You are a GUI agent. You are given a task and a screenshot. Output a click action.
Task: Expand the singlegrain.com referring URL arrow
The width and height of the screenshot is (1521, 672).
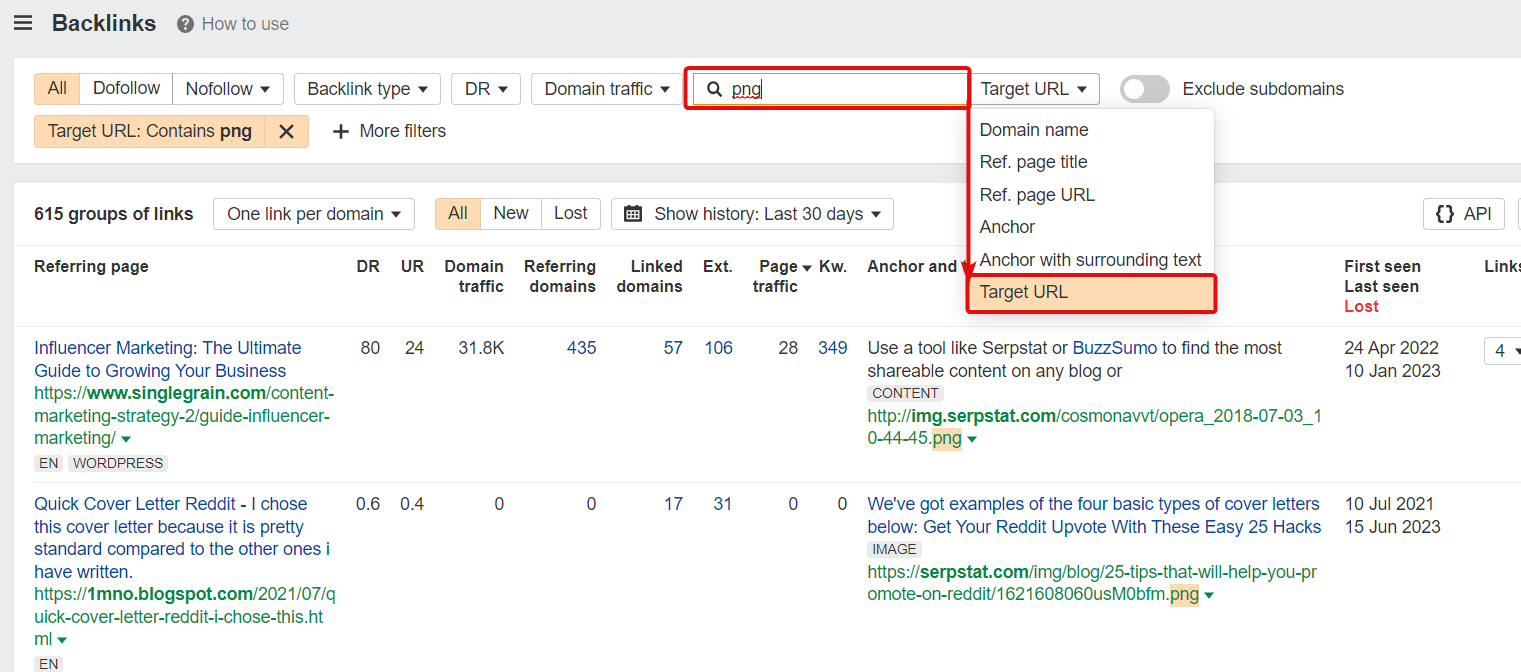pyautogui.click(x=126, y=439)
